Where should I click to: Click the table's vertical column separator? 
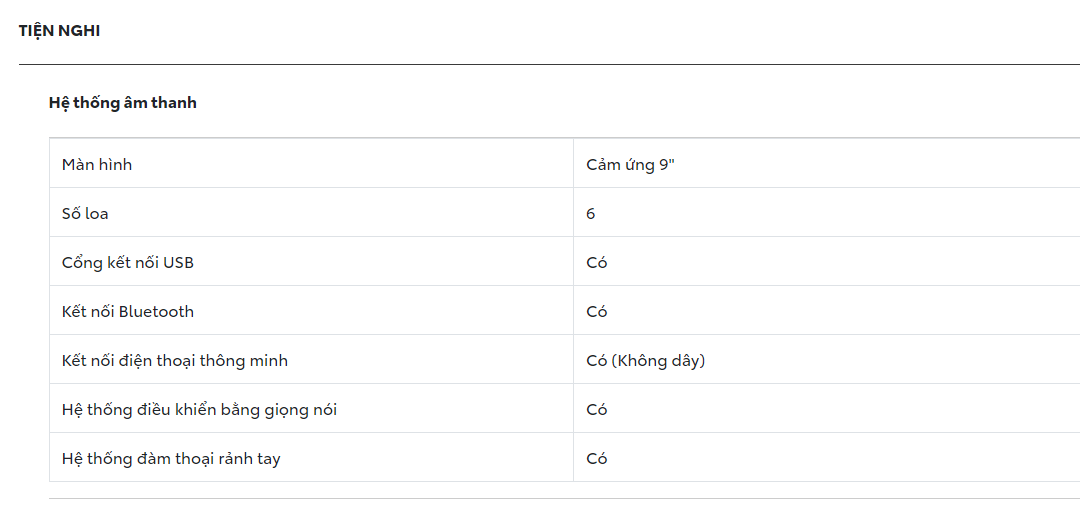pyautogui.click(x=573, y=310)
